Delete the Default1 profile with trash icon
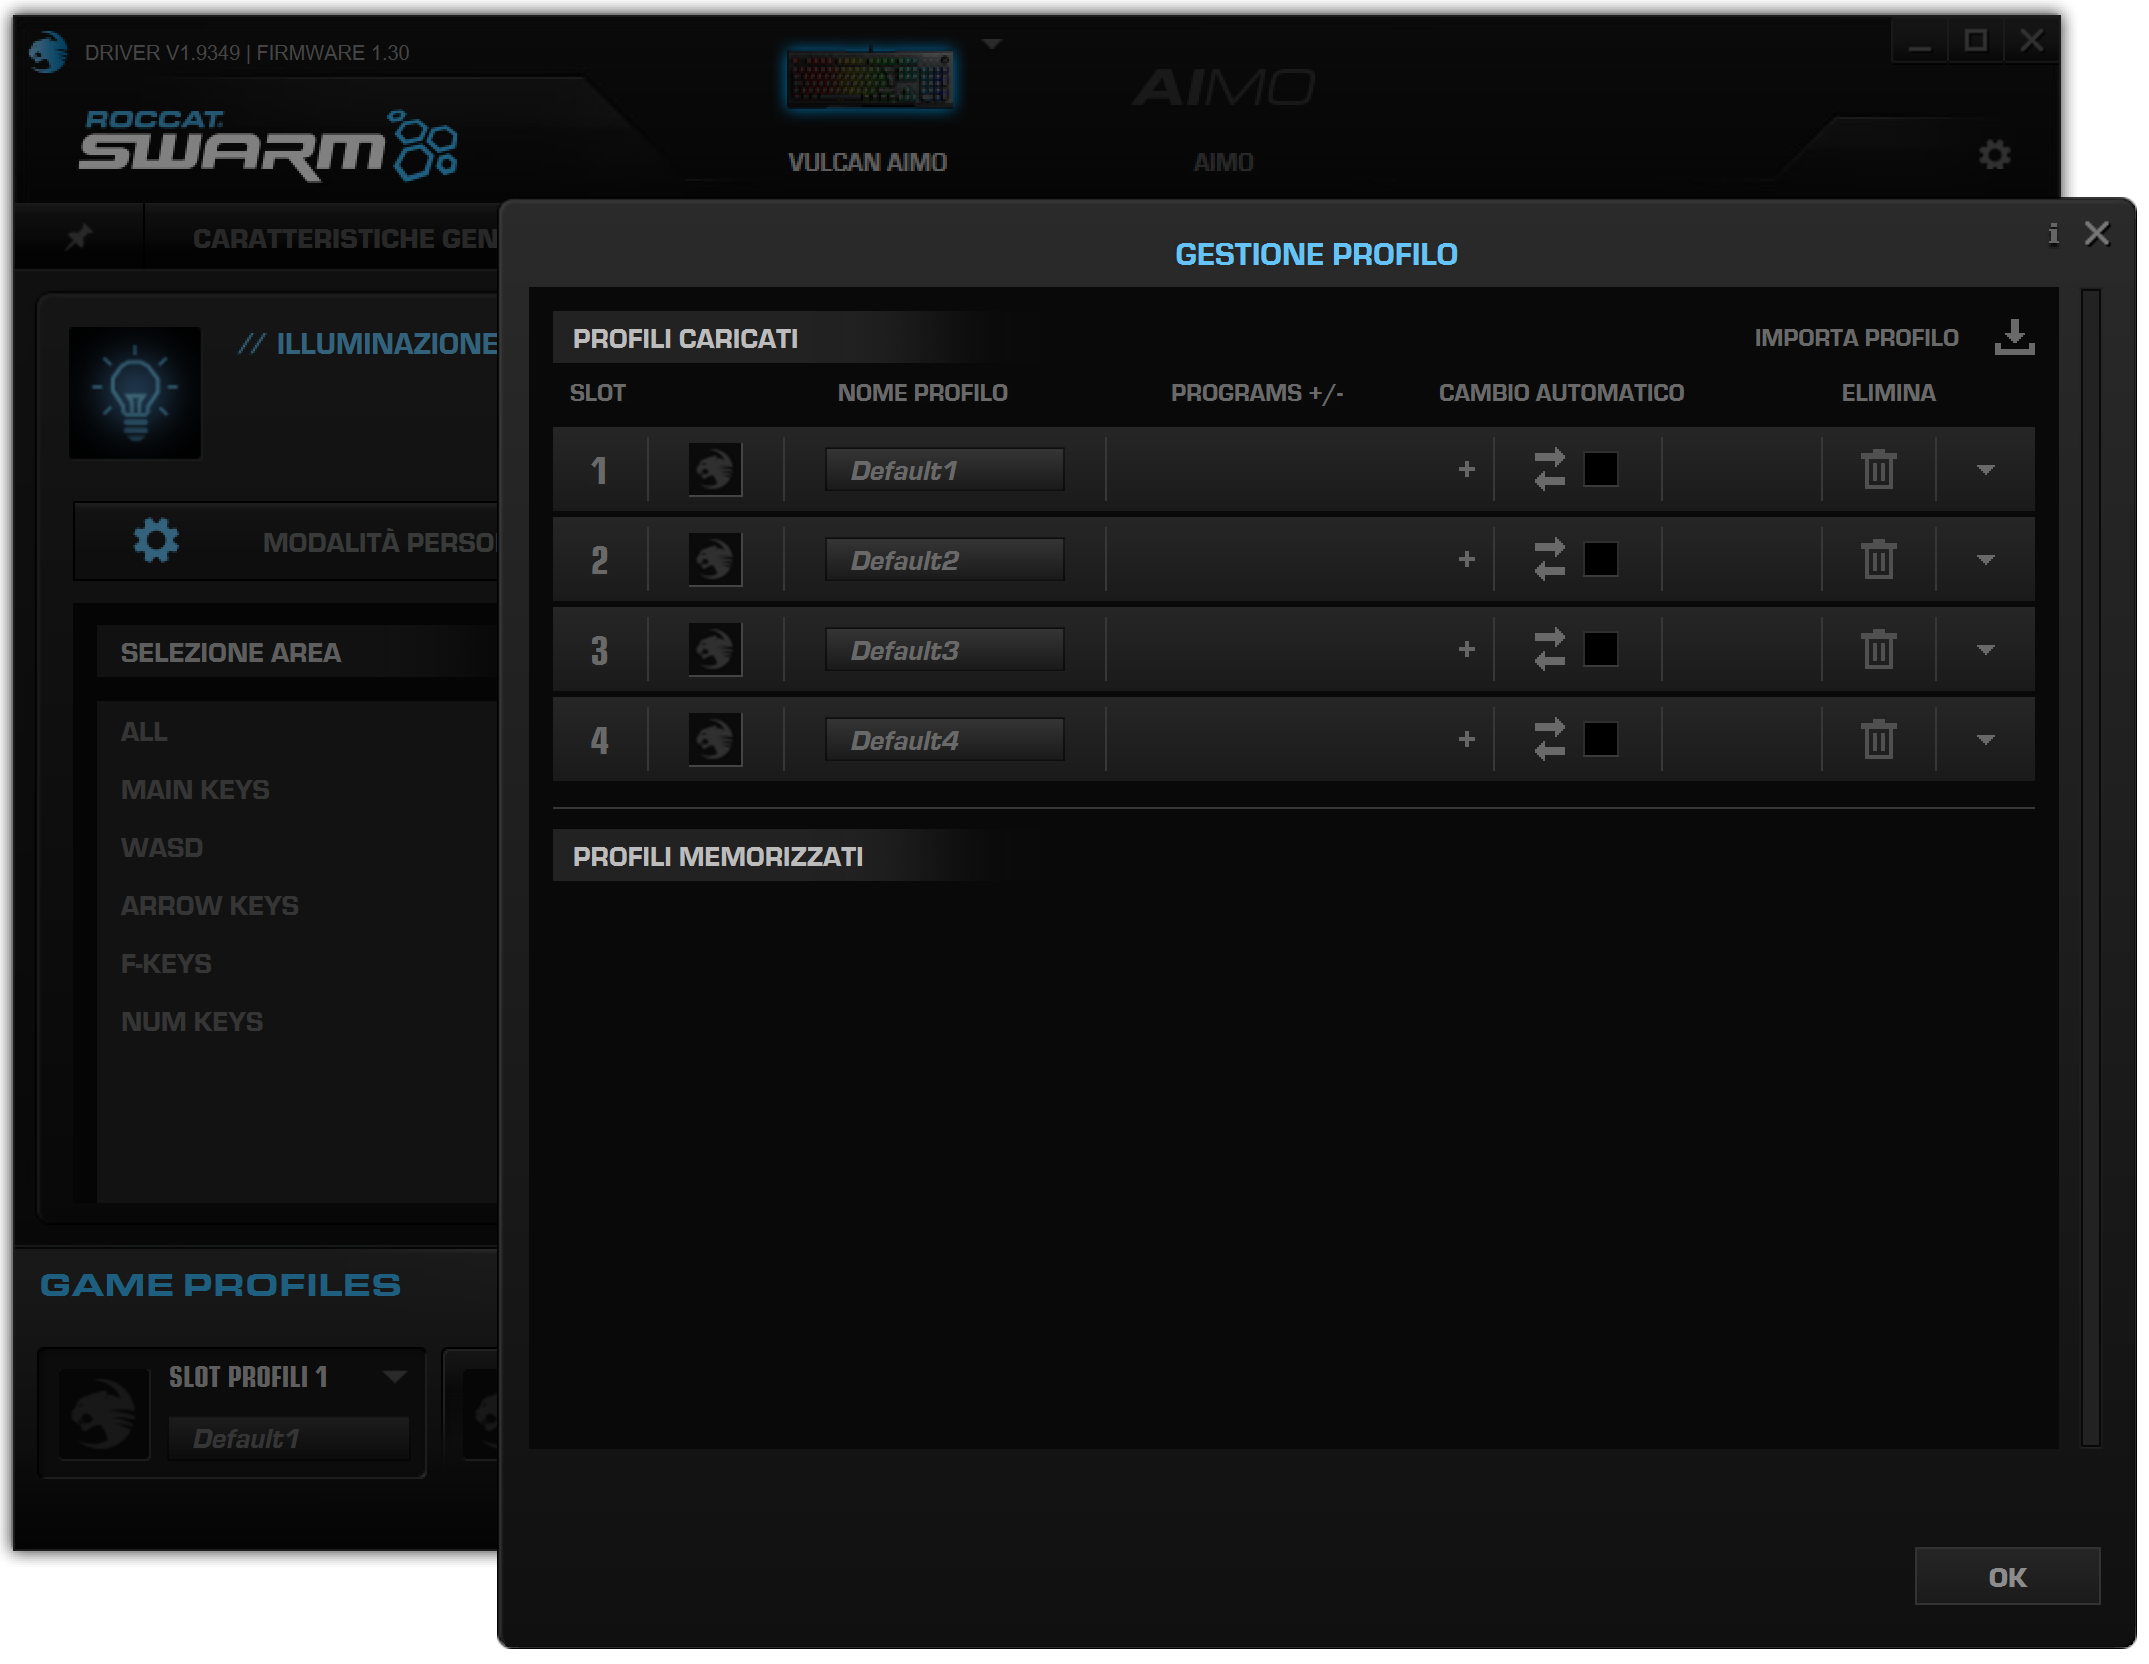2149x1664 pixels. point(1879,469)
